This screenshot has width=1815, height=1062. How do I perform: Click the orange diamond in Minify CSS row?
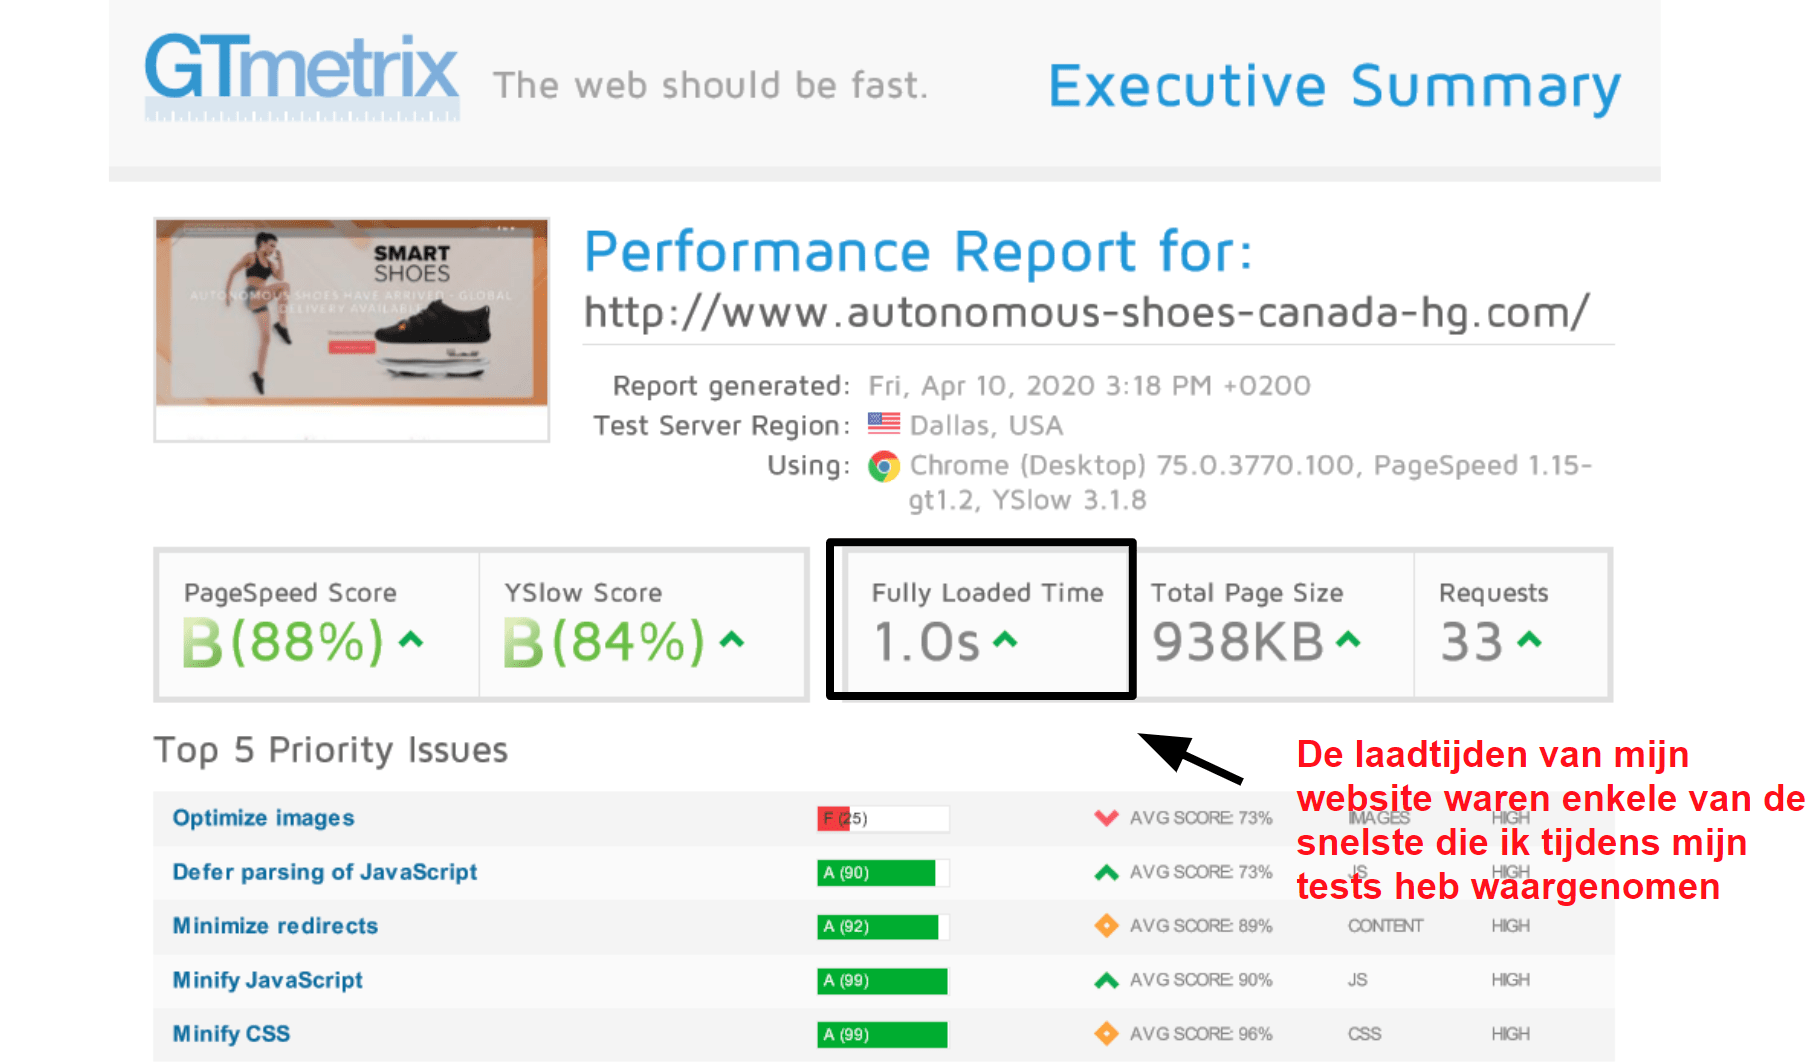click(x=1106, y=1034)
